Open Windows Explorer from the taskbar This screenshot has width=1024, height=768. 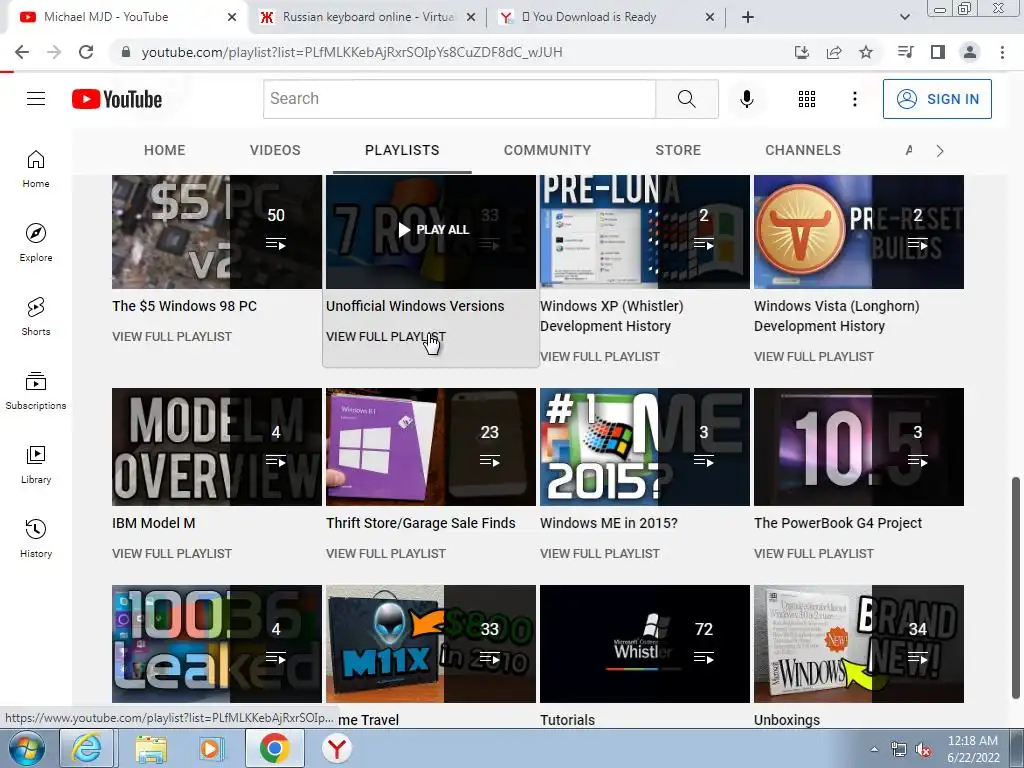pyautogui.click(x=151, y=748)
